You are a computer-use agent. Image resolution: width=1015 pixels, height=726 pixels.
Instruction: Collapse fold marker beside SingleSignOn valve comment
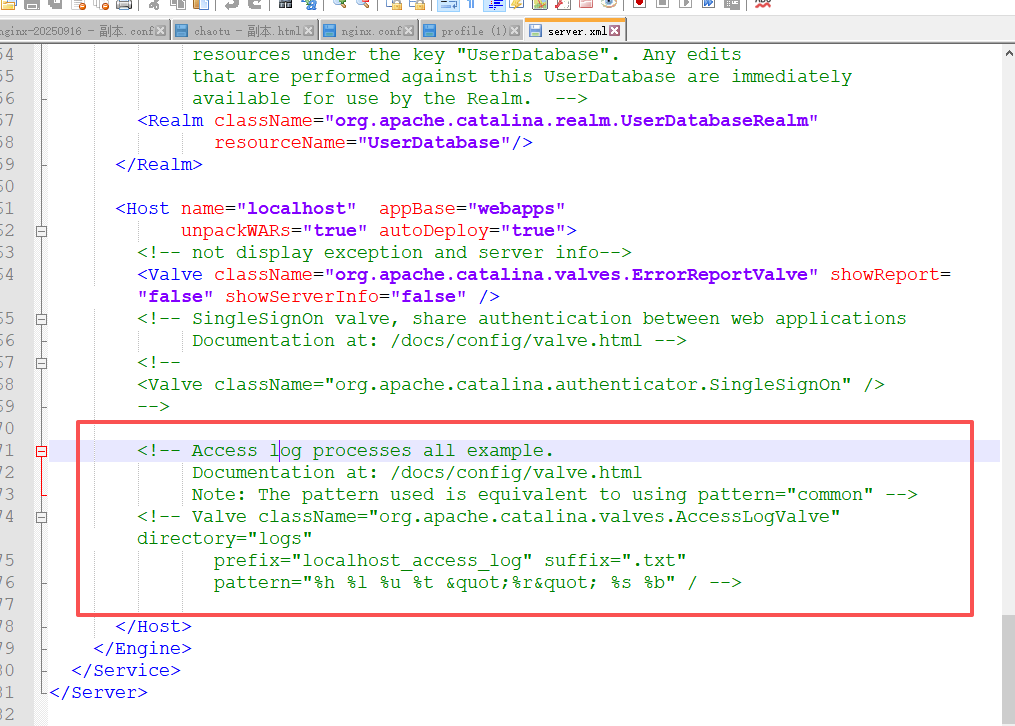pyautogui.click(x=41, y=319)
